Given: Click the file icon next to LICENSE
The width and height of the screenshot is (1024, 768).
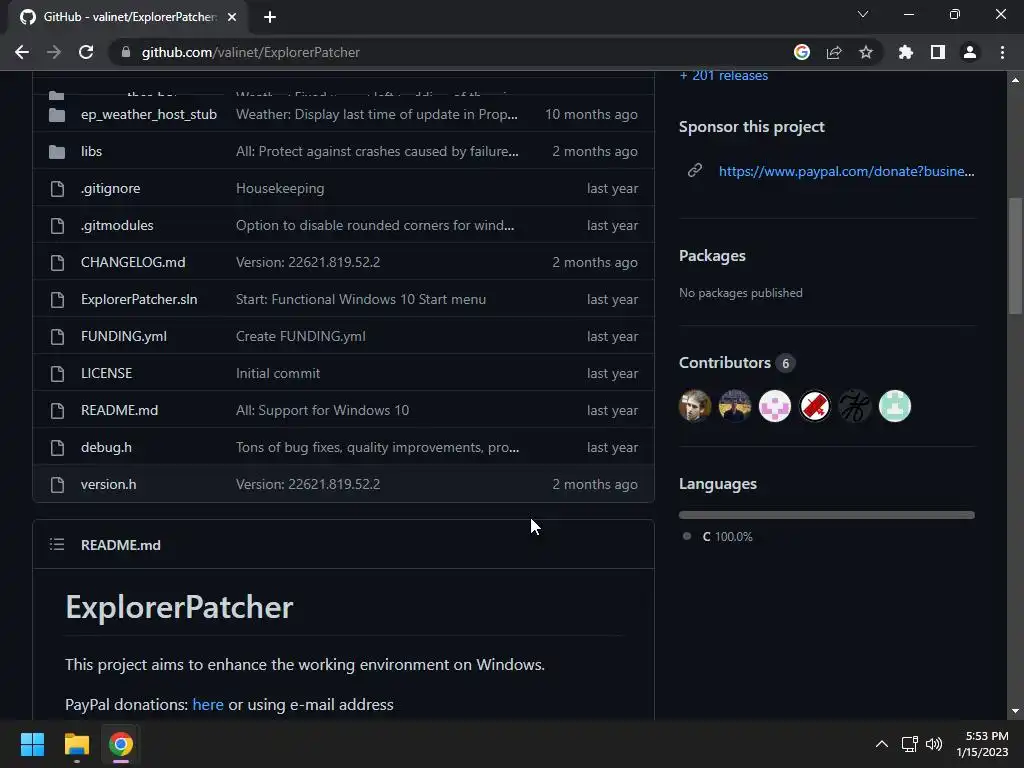Looking at the screenshot, I should pos(57,374).
